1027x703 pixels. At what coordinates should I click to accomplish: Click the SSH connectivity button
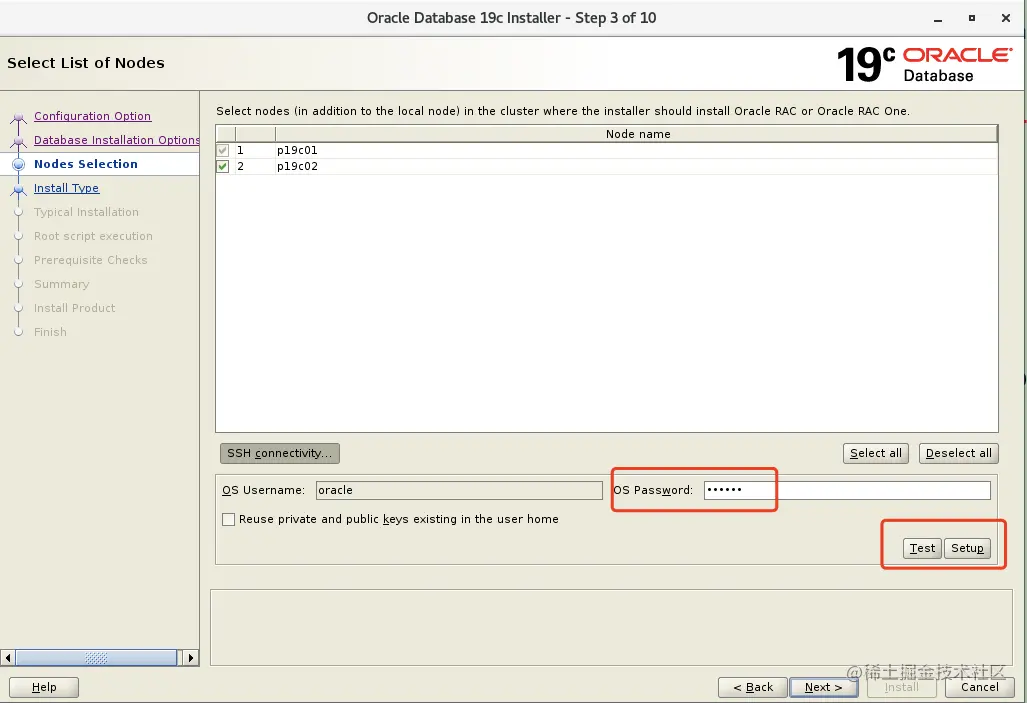point(280,453)
